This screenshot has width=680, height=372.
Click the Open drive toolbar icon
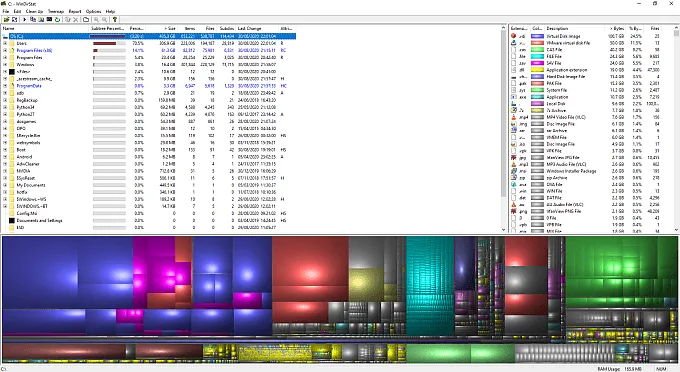coord(6,20)
